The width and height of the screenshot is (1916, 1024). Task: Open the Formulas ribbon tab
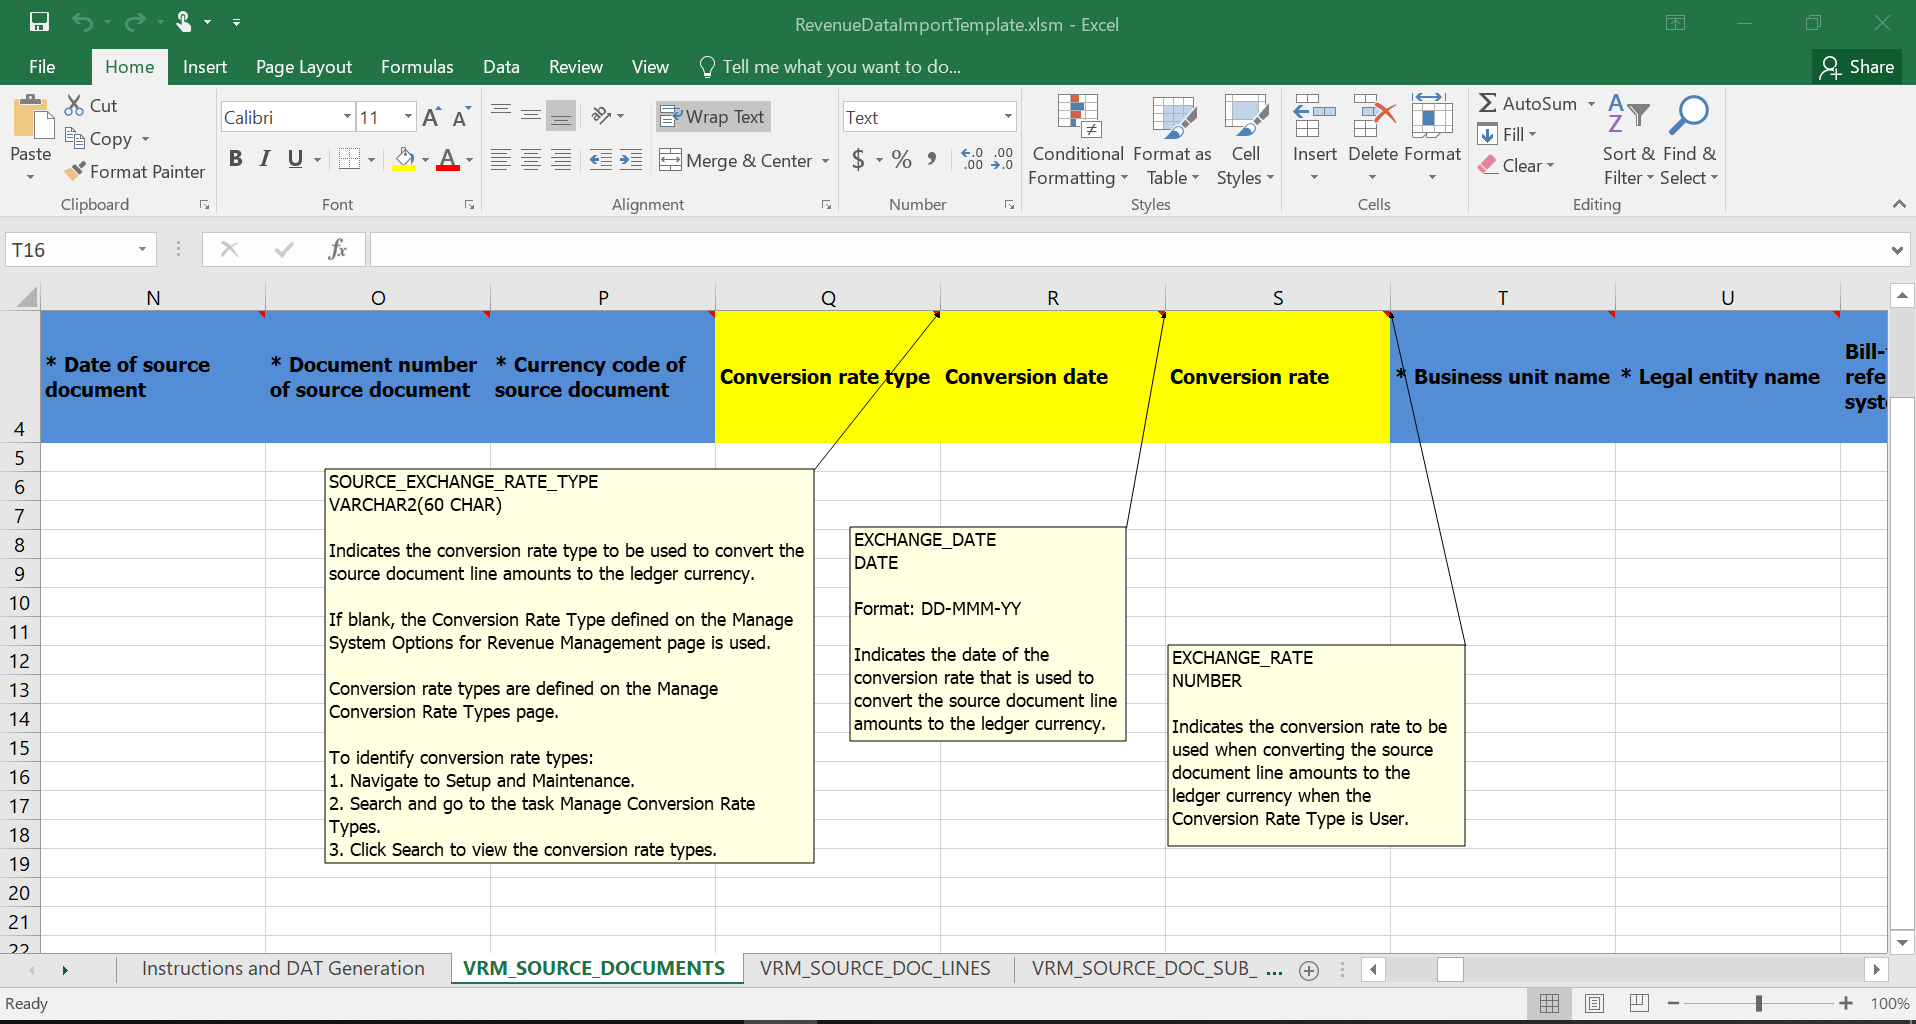tap(417, 67)
